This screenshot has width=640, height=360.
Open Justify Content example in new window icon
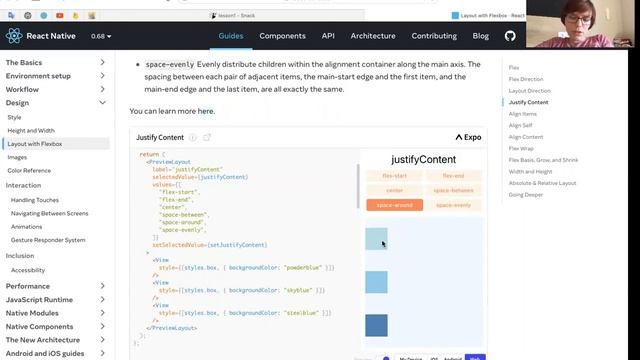207,138
